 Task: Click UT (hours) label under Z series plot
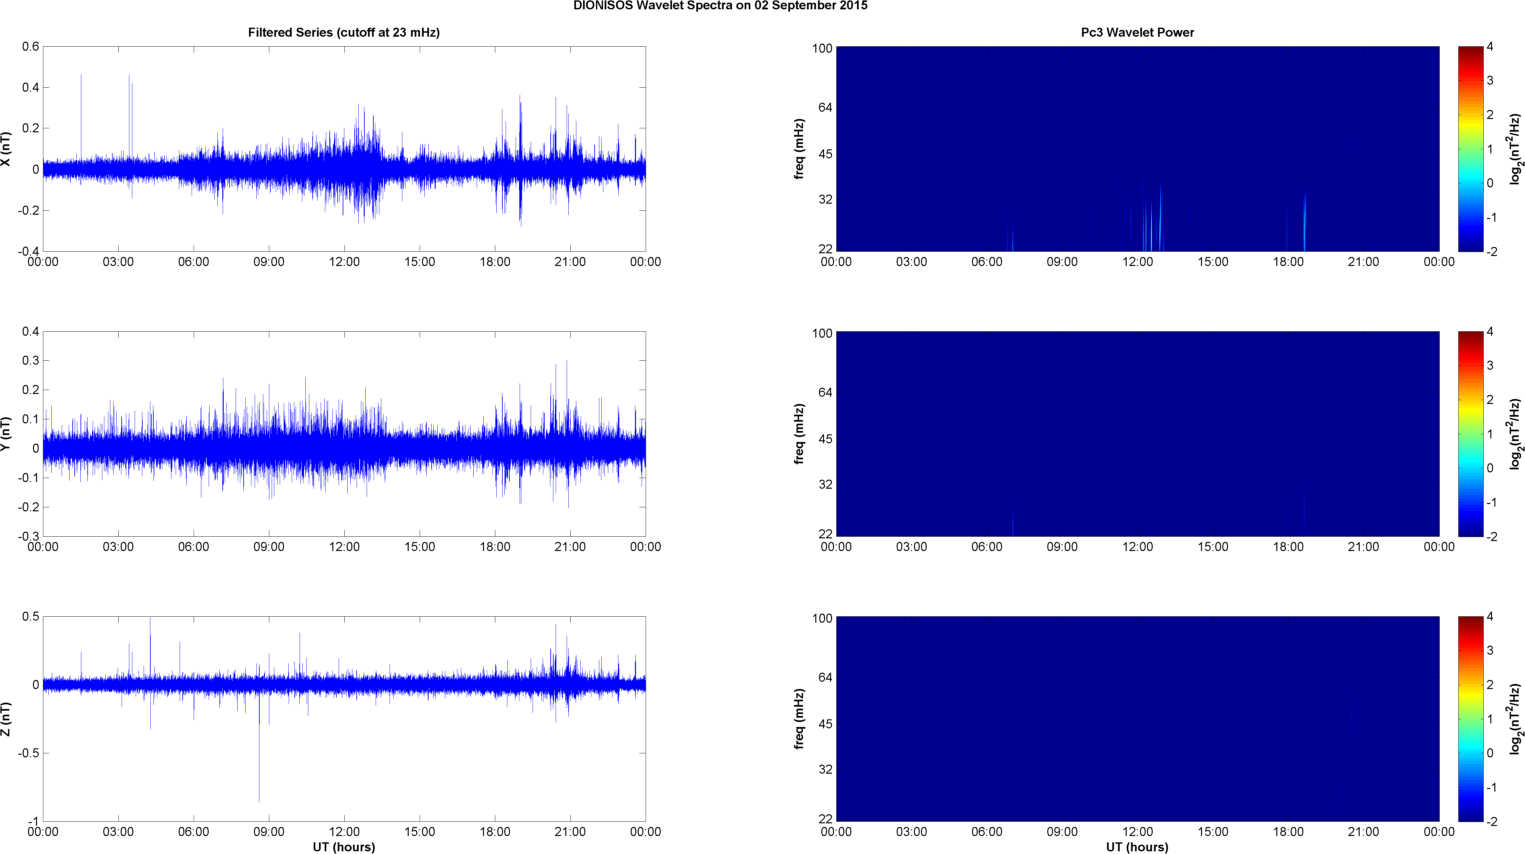pos(344,847)
